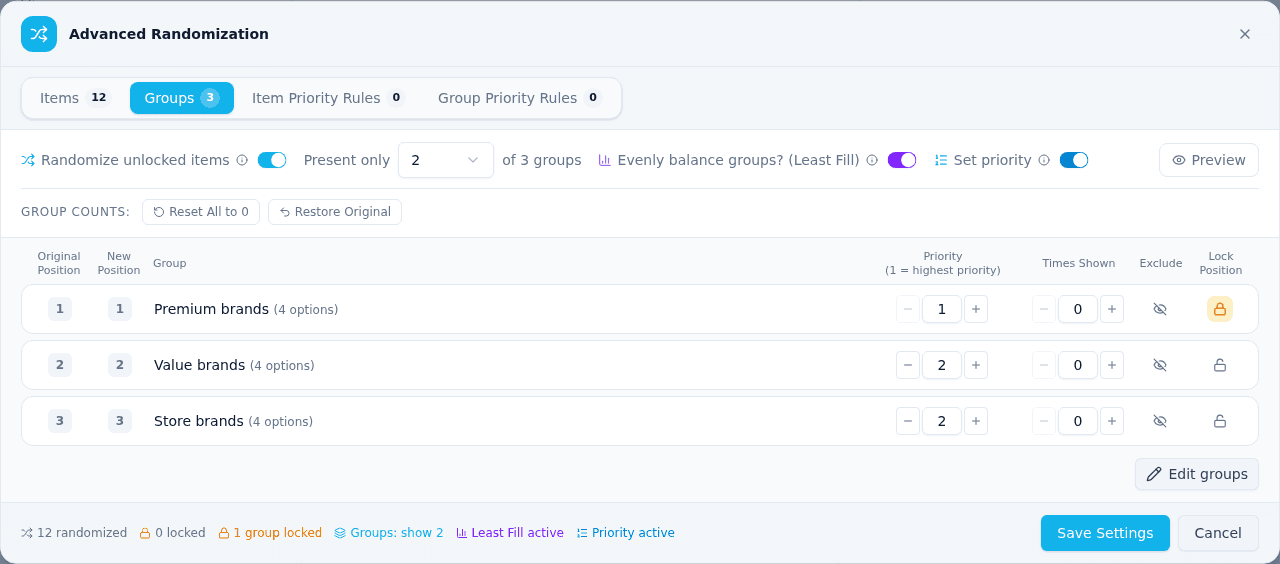Lock position of Value brands
Image resolution: width=1280 pixels, height=564 pixels.
1220,365
